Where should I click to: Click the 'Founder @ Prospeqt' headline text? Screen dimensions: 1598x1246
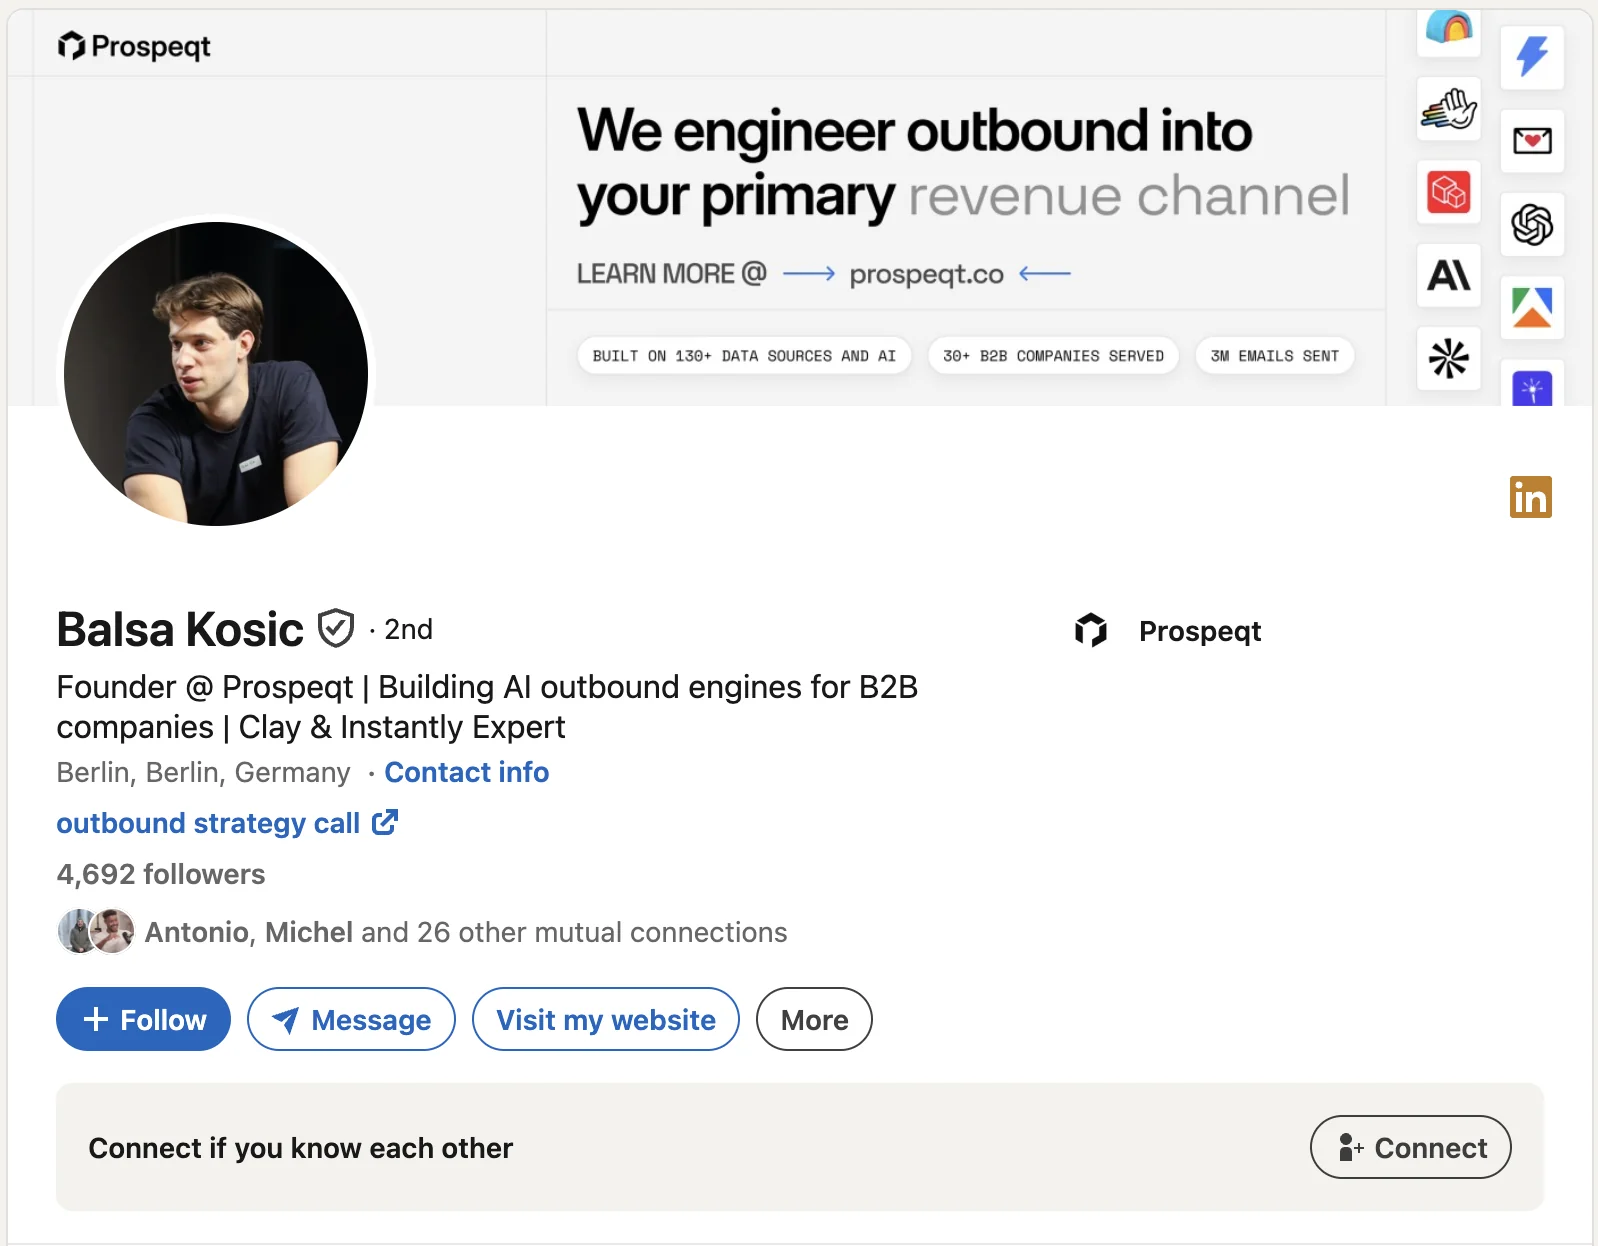tap(487, 707)
